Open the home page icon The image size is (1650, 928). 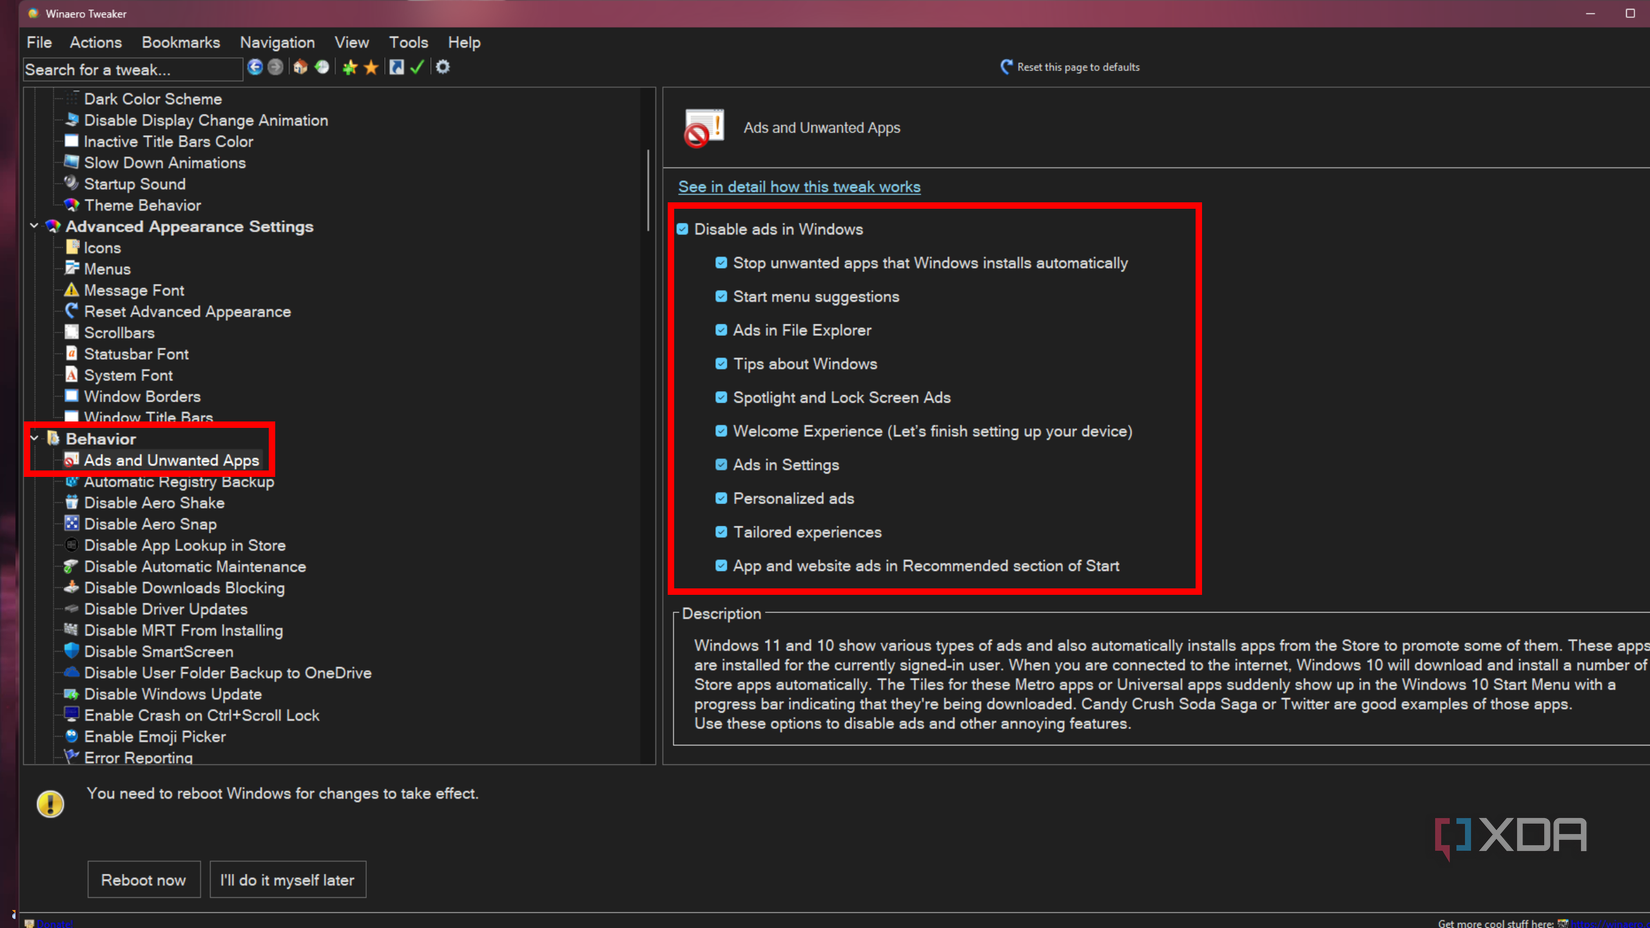click(x=300, y=67)
